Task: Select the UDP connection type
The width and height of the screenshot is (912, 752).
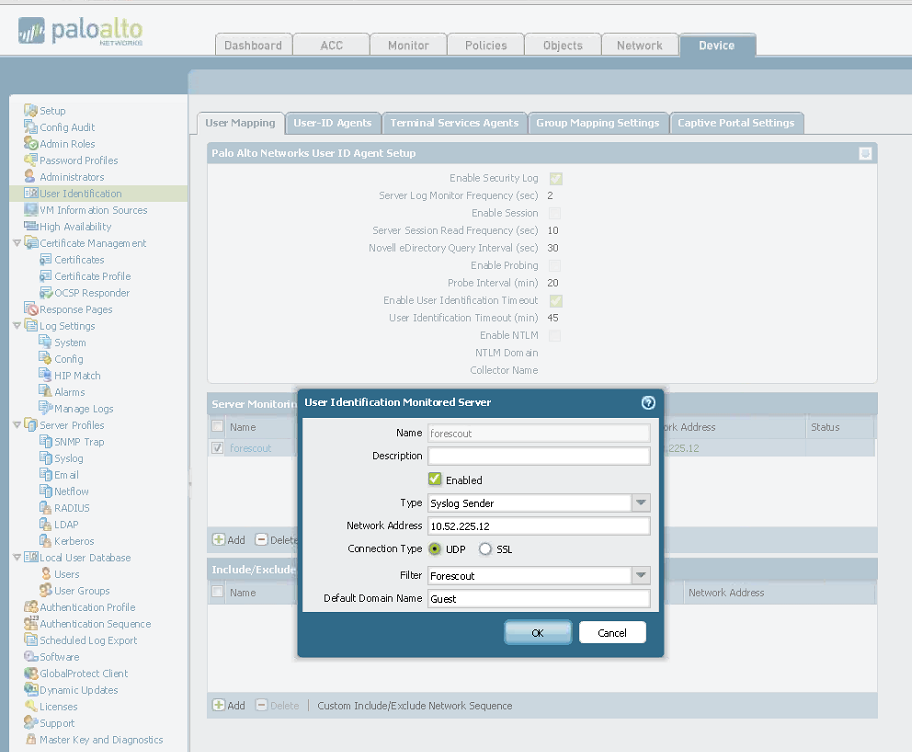Action: [435, 549]
